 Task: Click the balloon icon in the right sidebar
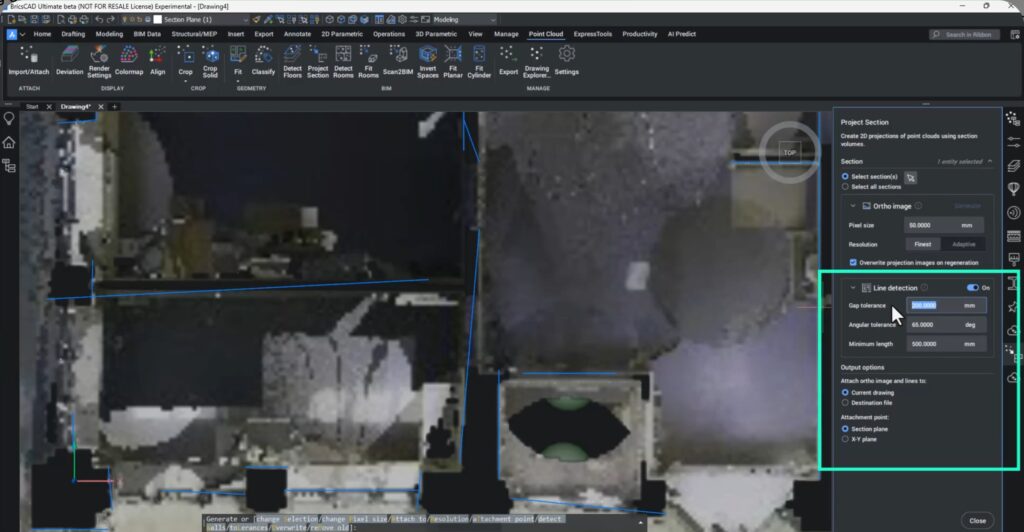[x=1014, y=189]
